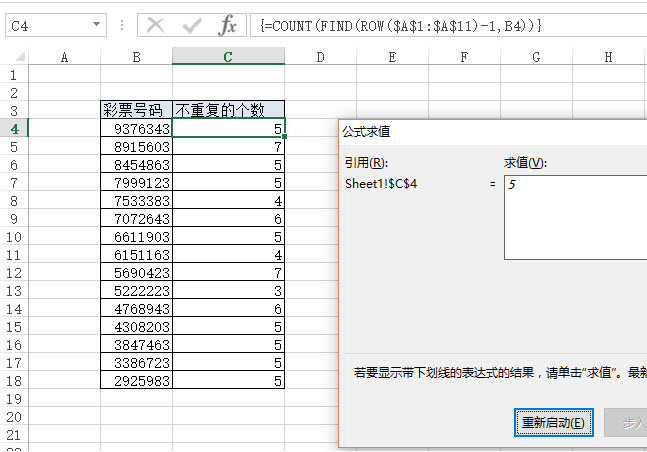This screenshot has height=452, width=647.
Task: Click the 求值(V): label in dialog
Action: pos(525,163)
